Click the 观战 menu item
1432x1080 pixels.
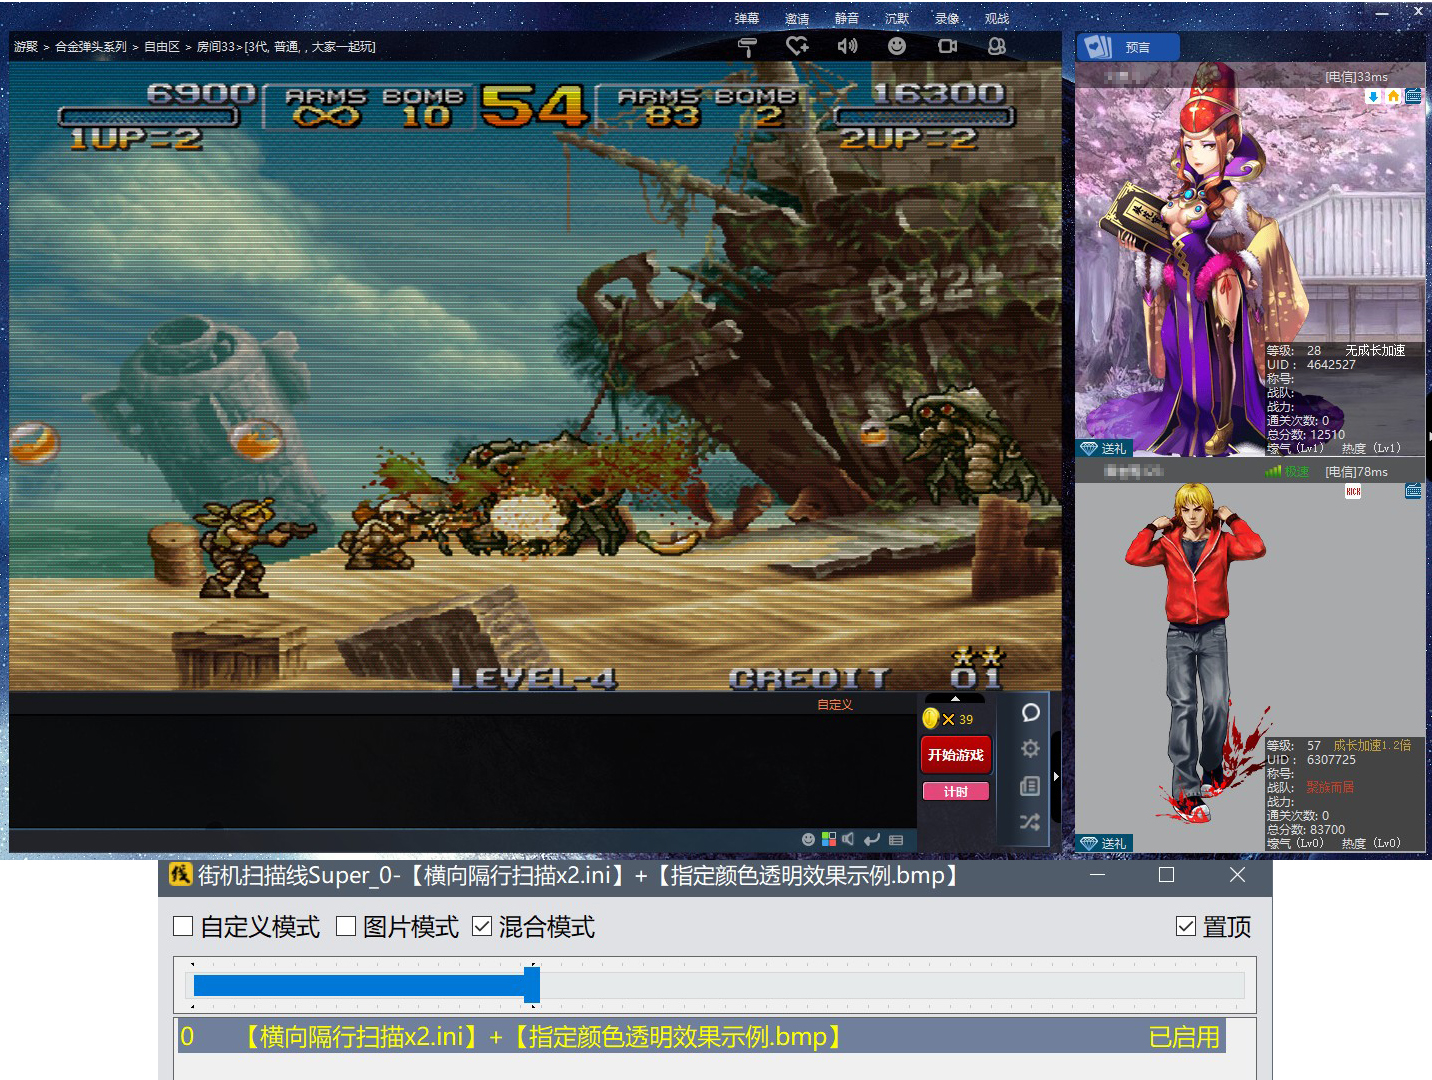[x=997, y=18]
